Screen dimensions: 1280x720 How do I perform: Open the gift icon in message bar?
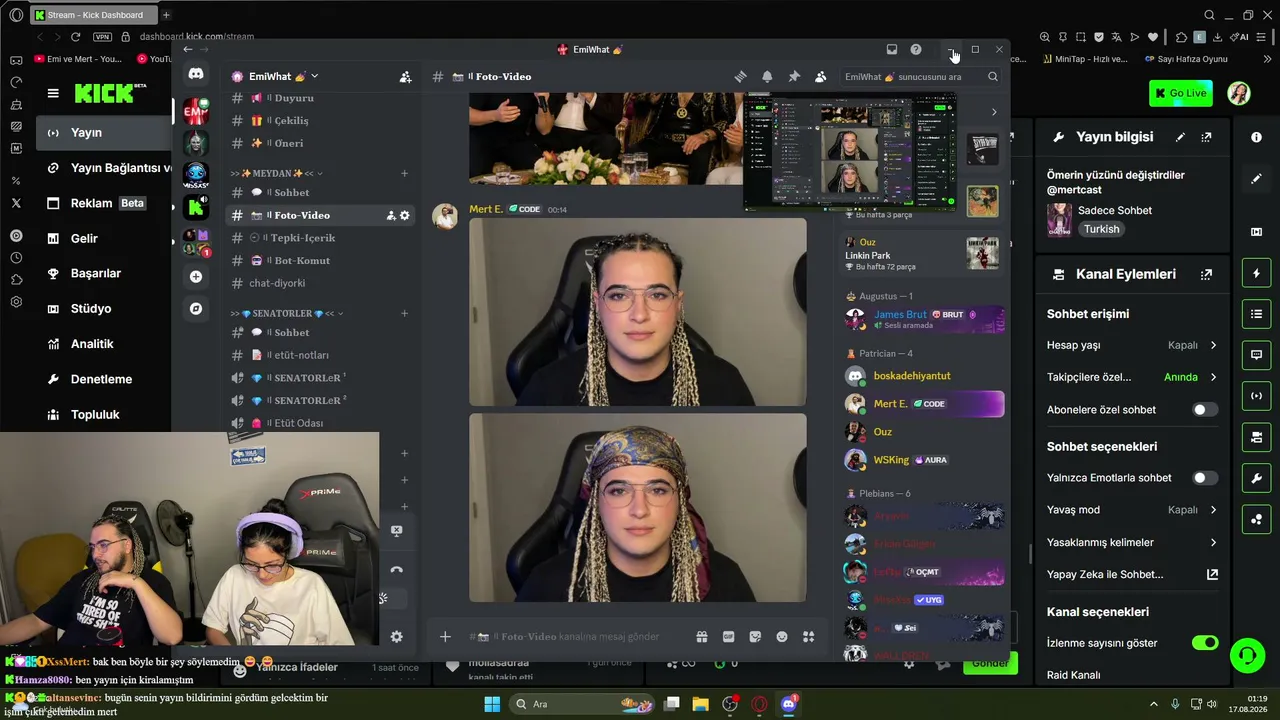coord(702,637)
